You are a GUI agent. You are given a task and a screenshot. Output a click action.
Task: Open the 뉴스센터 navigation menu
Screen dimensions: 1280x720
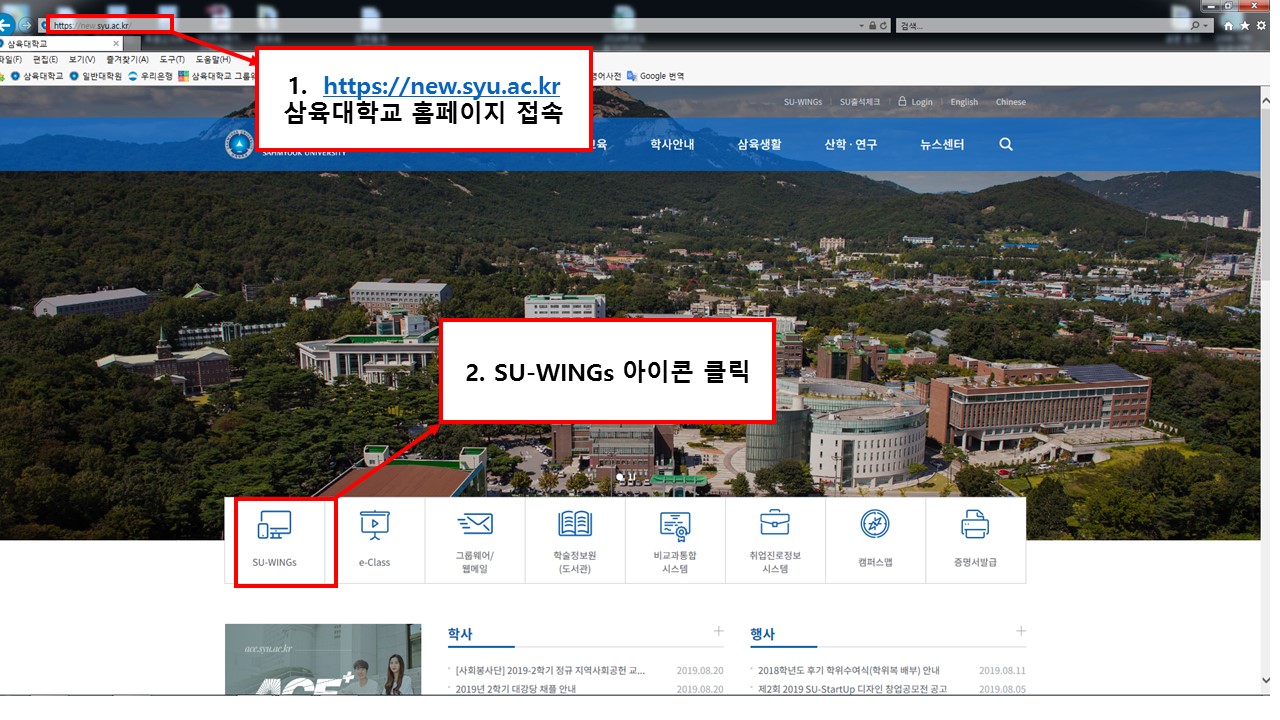[942, 144]
